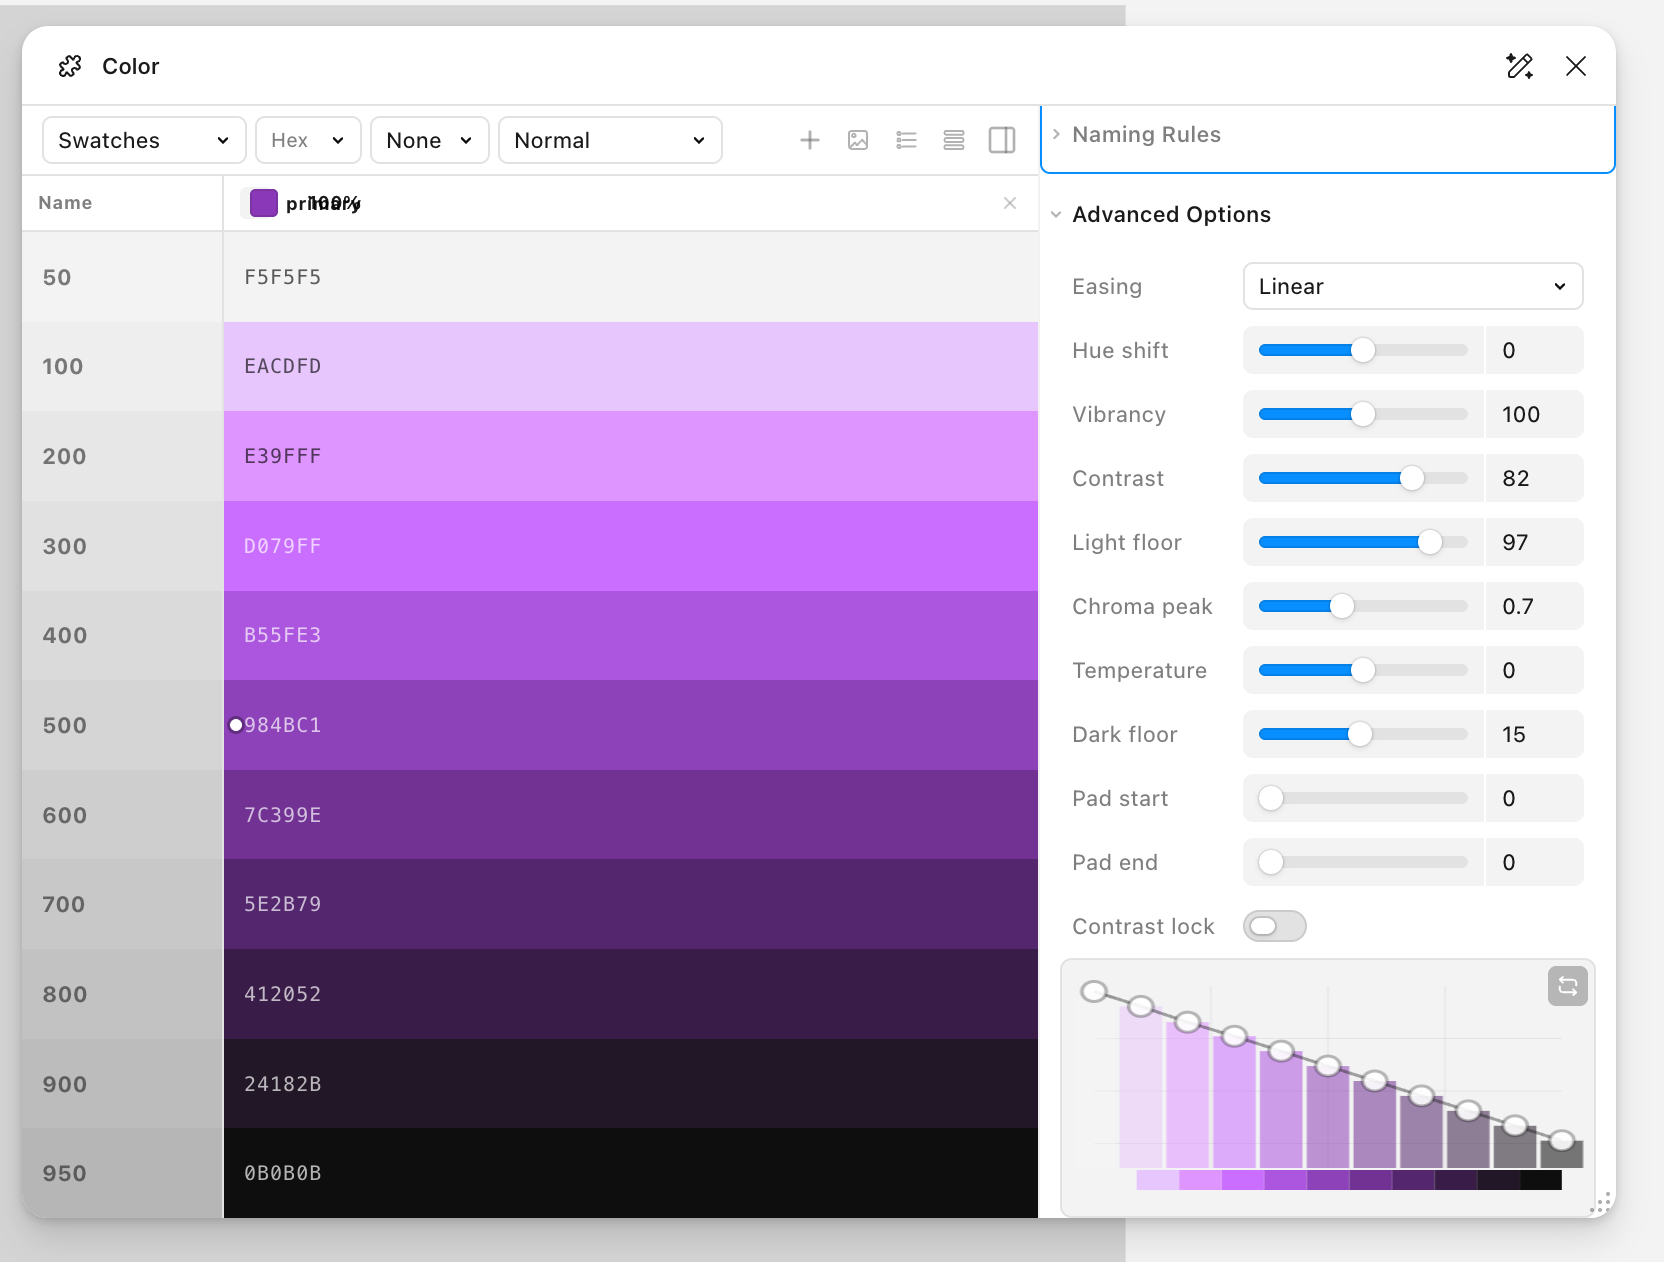
Task: Select the 412052 swatch row
Action: [631, 994]
